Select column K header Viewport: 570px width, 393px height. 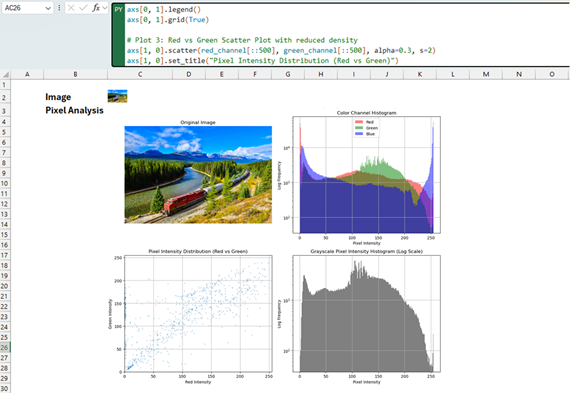(420, 74)
